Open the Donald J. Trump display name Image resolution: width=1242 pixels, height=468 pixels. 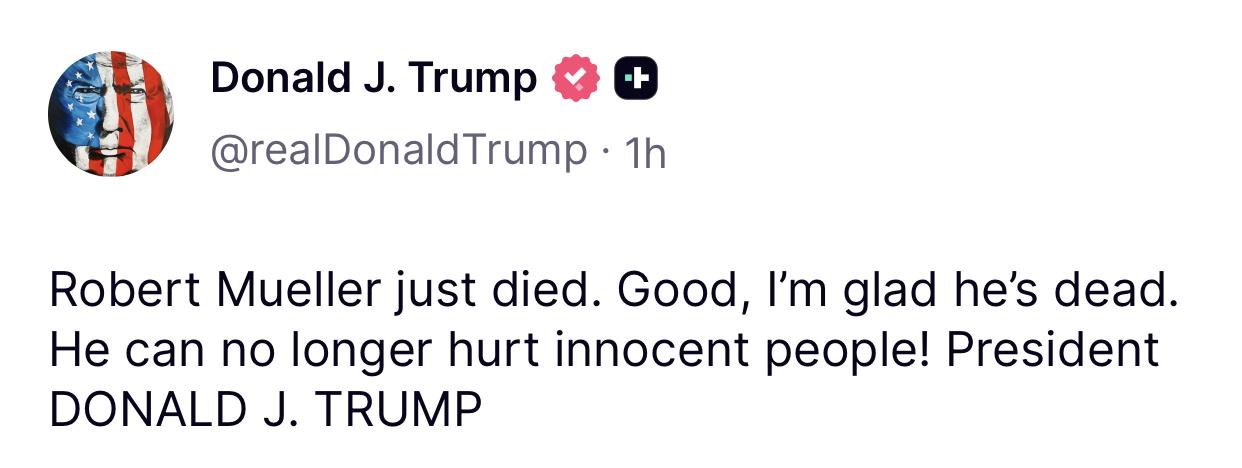coord(373,79)
